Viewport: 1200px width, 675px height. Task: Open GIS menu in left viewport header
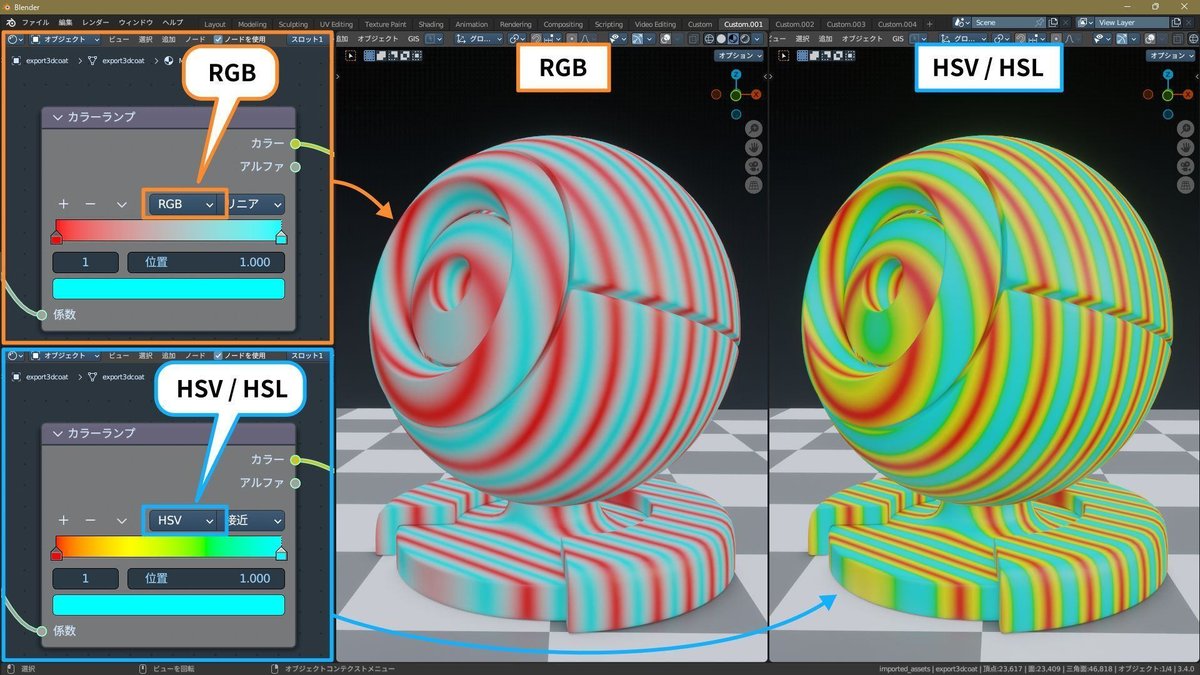(x=413, y=39)
